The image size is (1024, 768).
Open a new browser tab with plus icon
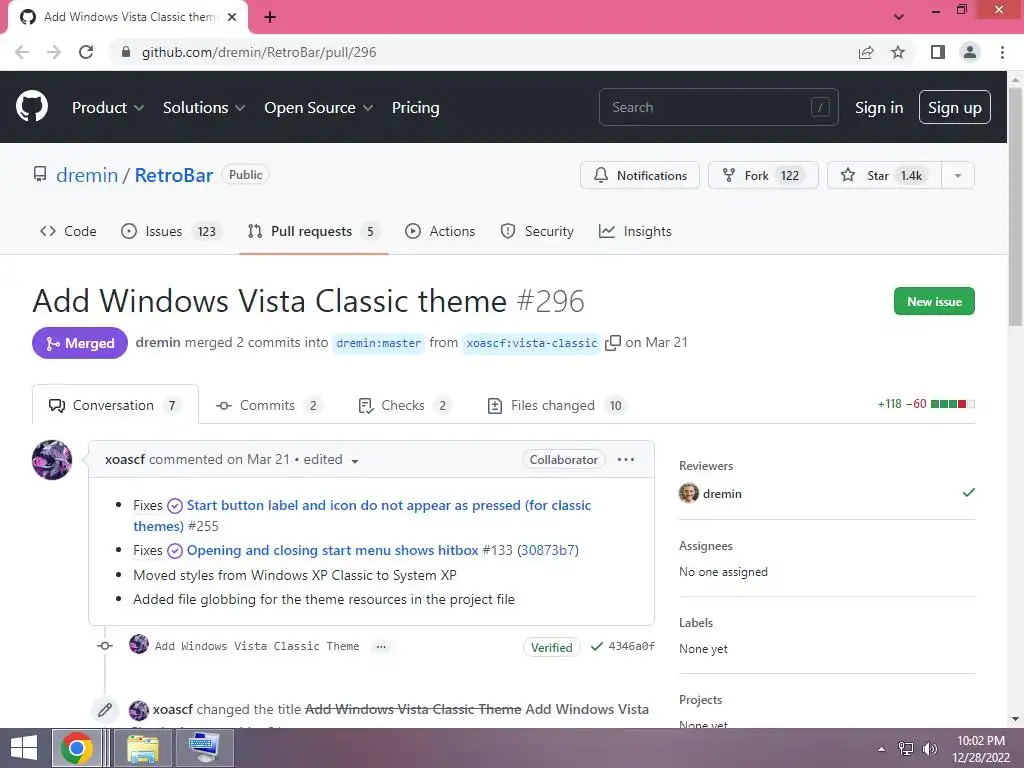coord(270,17)
